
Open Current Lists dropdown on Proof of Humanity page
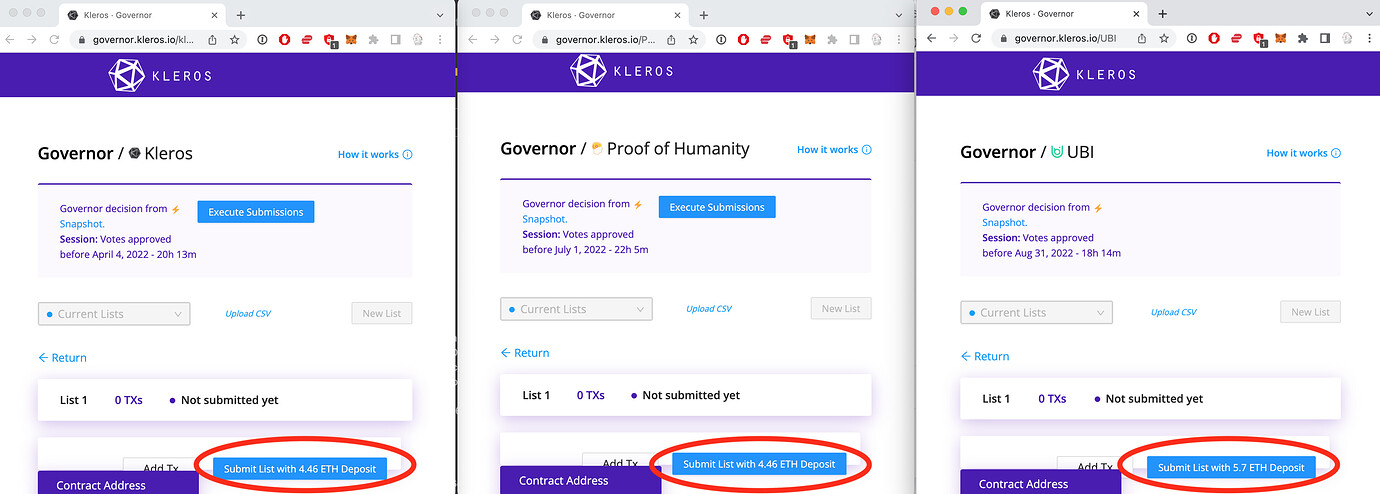click(576, 309)
